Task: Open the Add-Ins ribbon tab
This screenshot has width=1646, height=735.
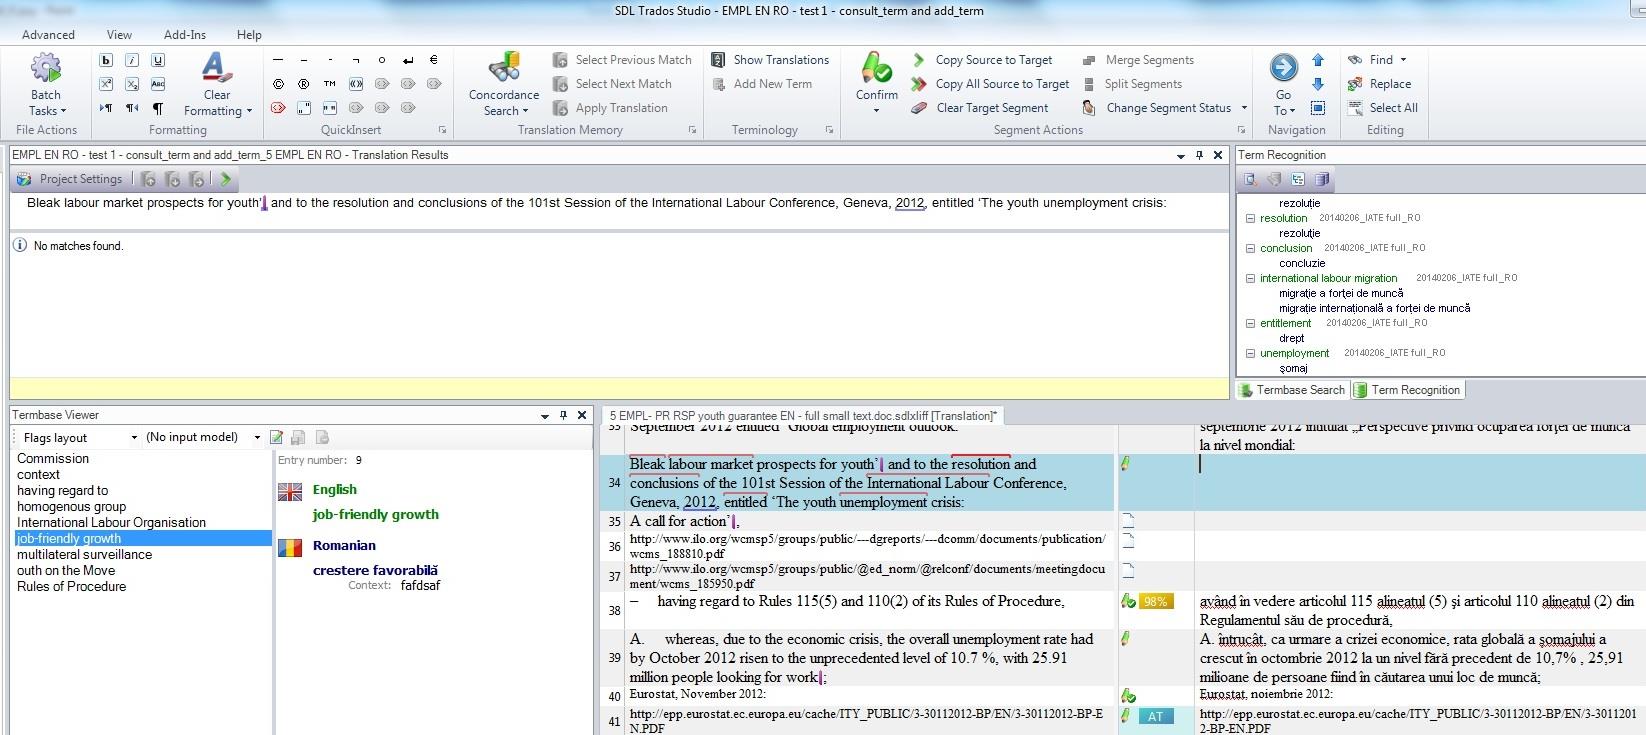Action: pyautogui.click(x=185, y=34)
